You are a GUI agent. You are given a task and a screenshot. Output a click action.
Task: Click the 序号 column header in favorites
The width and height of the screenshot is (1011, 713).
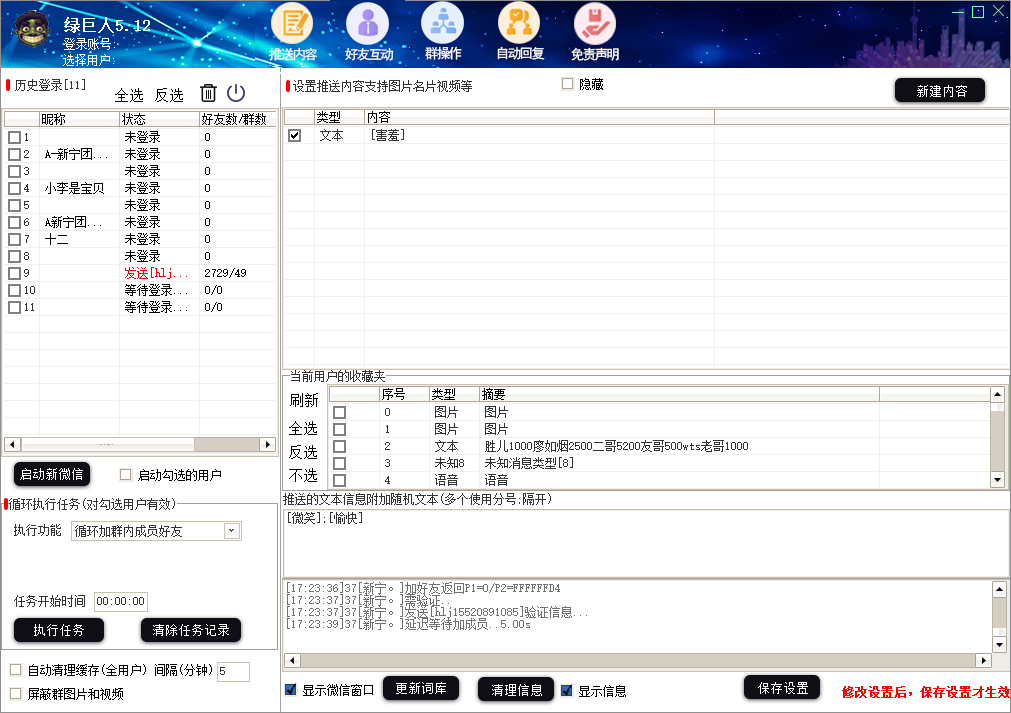point(404,394)
